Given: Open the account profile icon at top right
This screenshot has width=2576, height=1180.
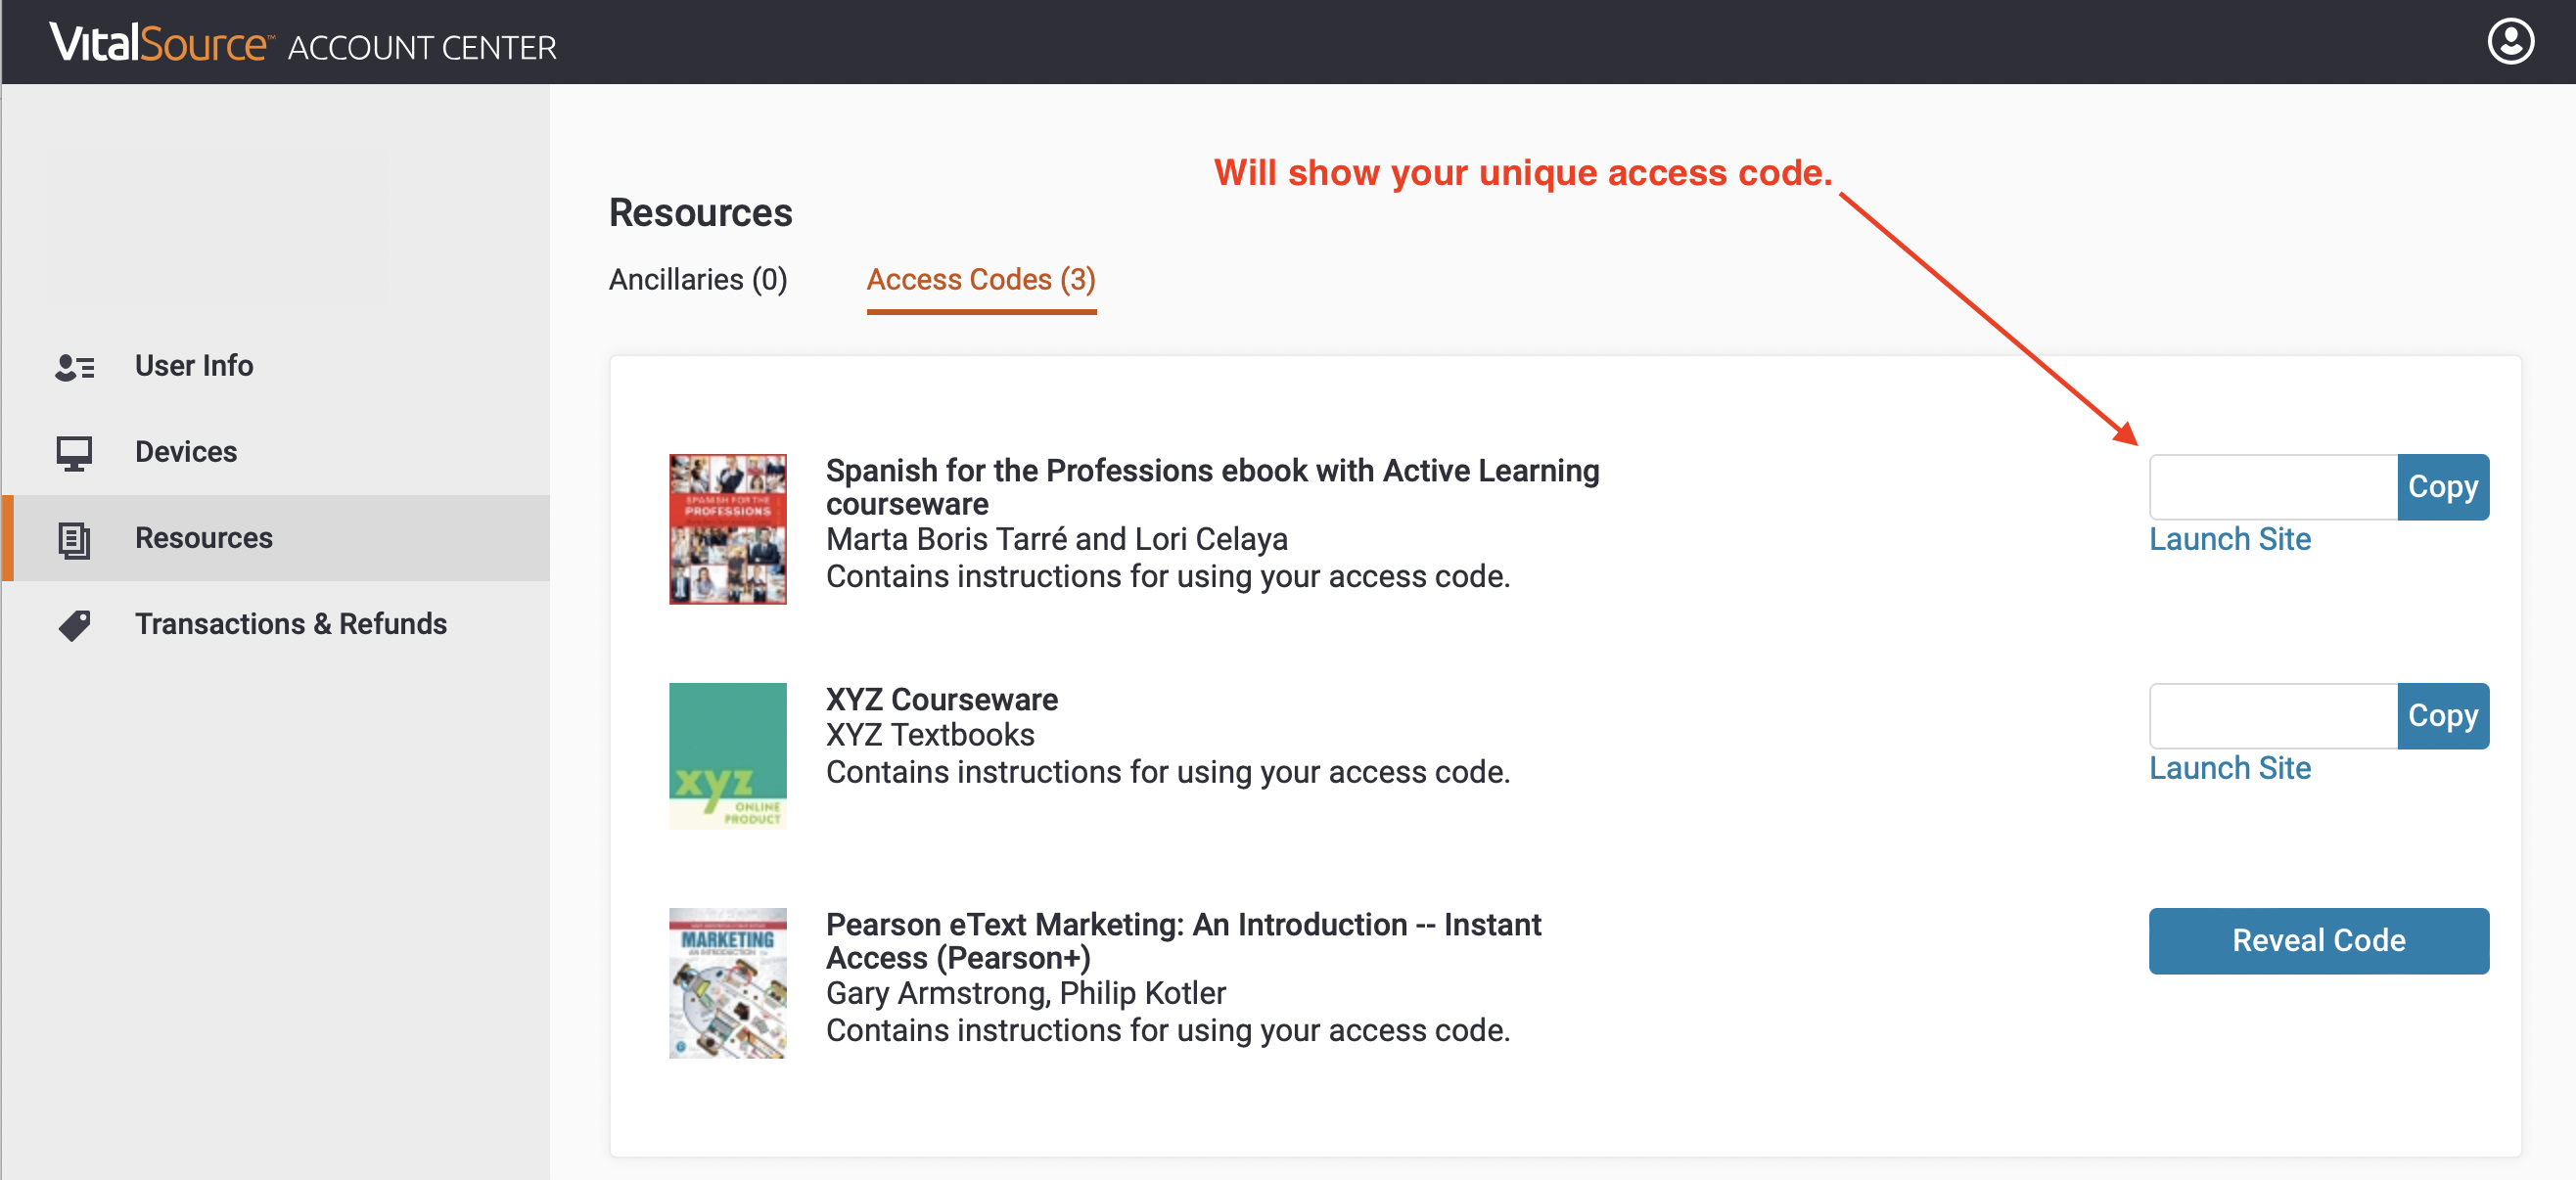Looking at the screenshot, I should (x=2511, y=42).
